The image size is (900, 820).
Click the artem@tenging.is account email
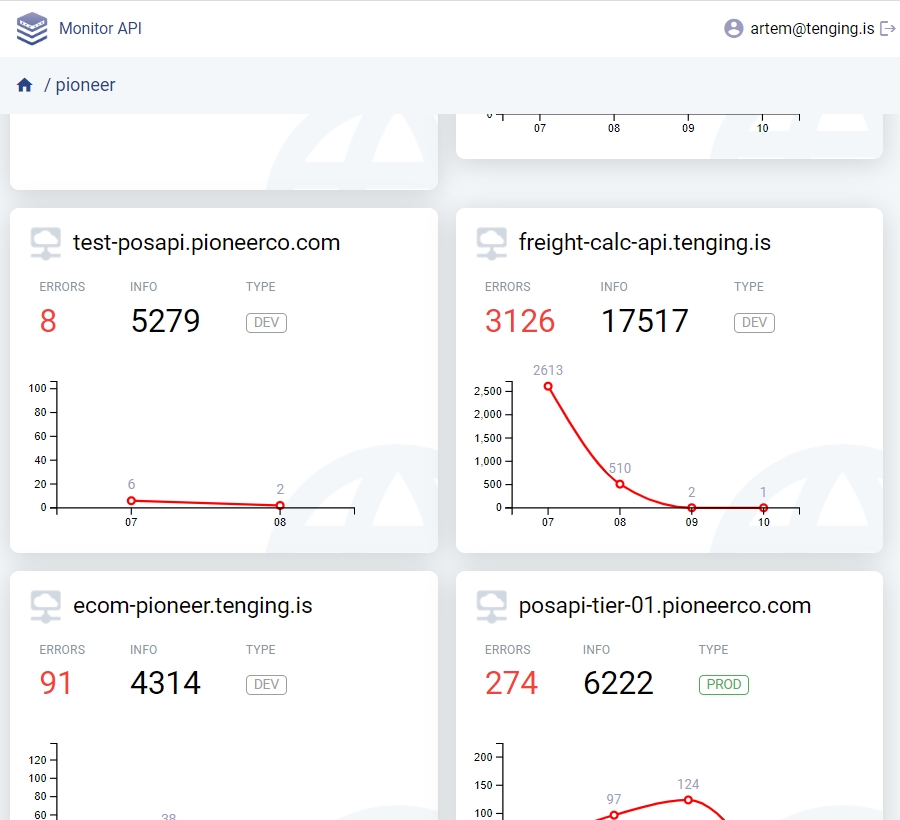tap(812, 29)
